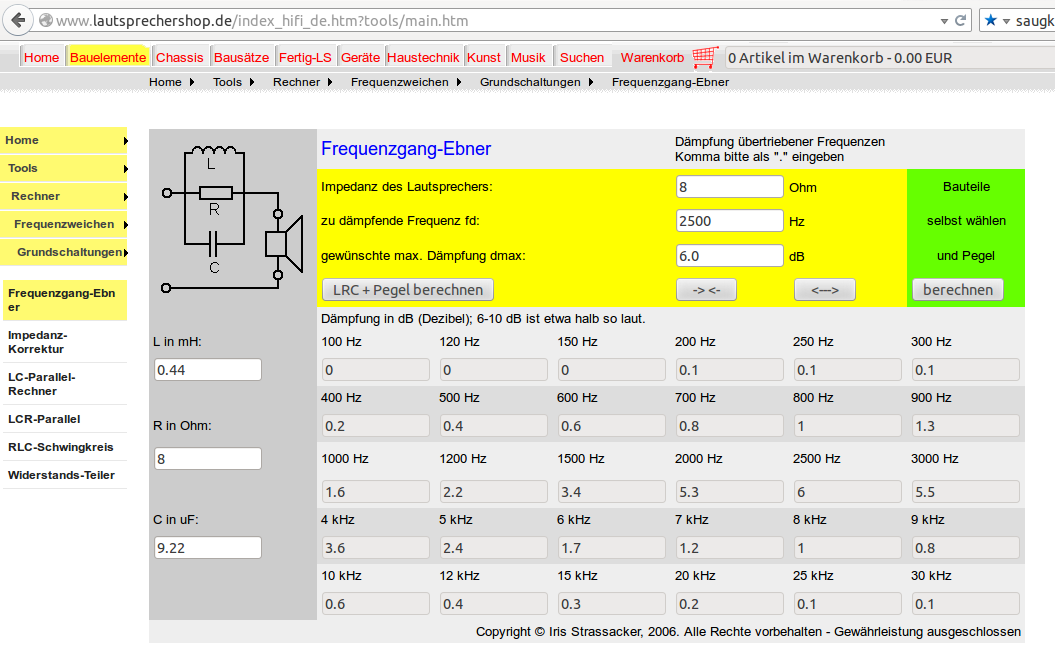Image resolution: width=1055 pixels, height=665 pixels.
Task: Click the Frequenzweichen breadcrumb link
Action: coord(400,82)
